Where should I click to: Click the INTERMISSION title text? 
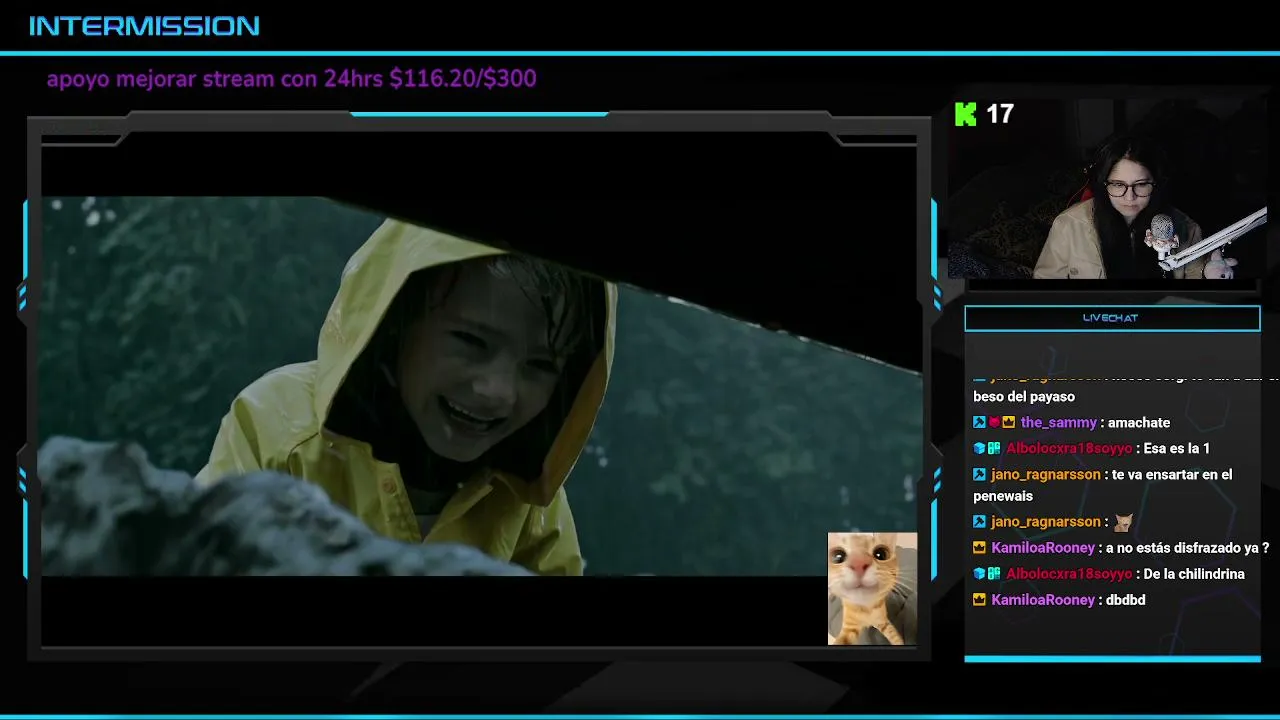click(x=144, y=26)
